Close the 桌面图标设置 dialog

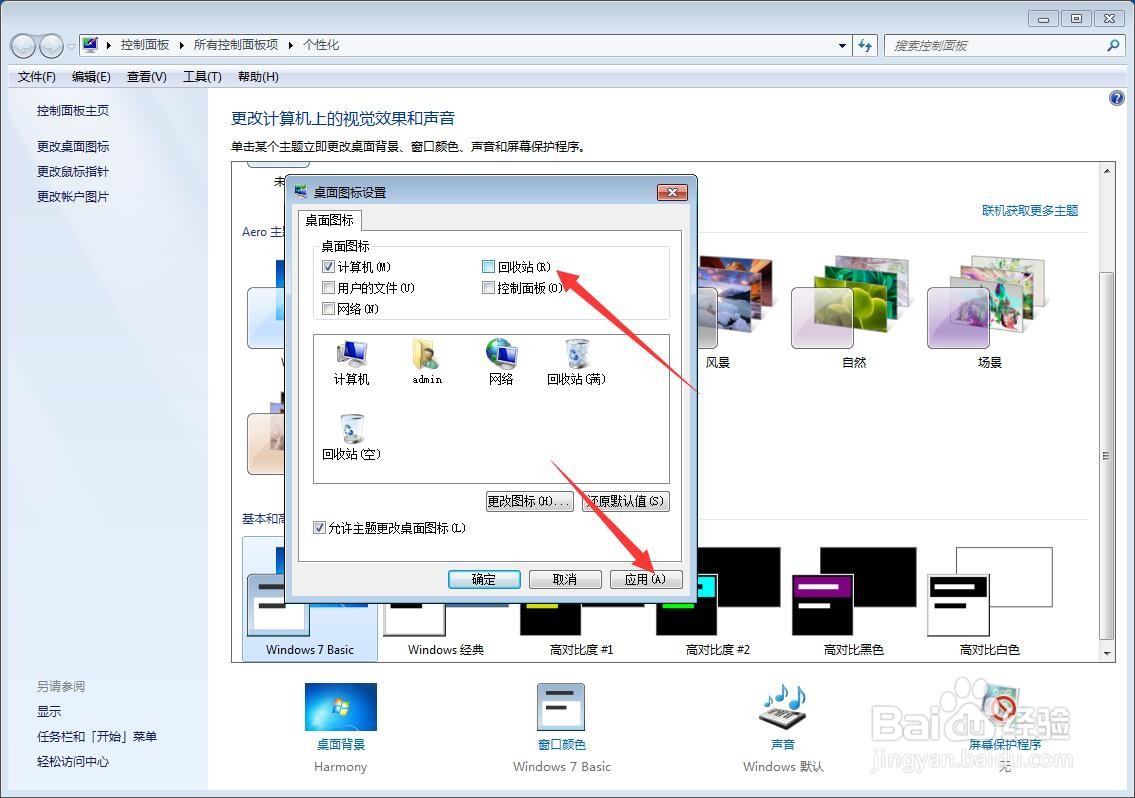[x=672, y=192]
